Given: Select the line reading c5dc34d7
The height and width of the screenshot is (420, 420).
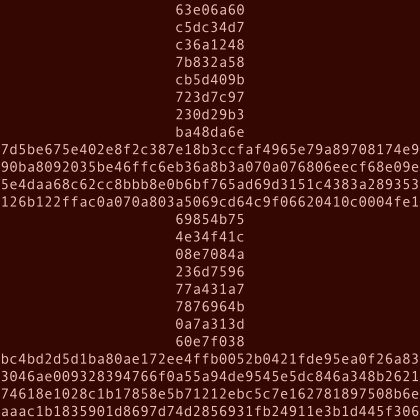Looking at the screenshot, I should (x=210, y=27).
